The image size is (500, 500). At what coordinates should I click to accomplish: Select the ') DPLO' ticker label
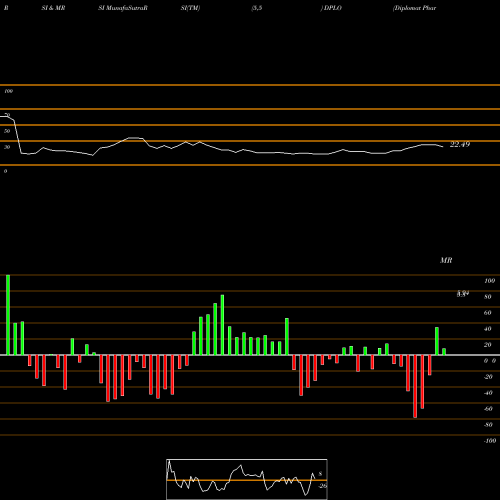tap(331, 8)
